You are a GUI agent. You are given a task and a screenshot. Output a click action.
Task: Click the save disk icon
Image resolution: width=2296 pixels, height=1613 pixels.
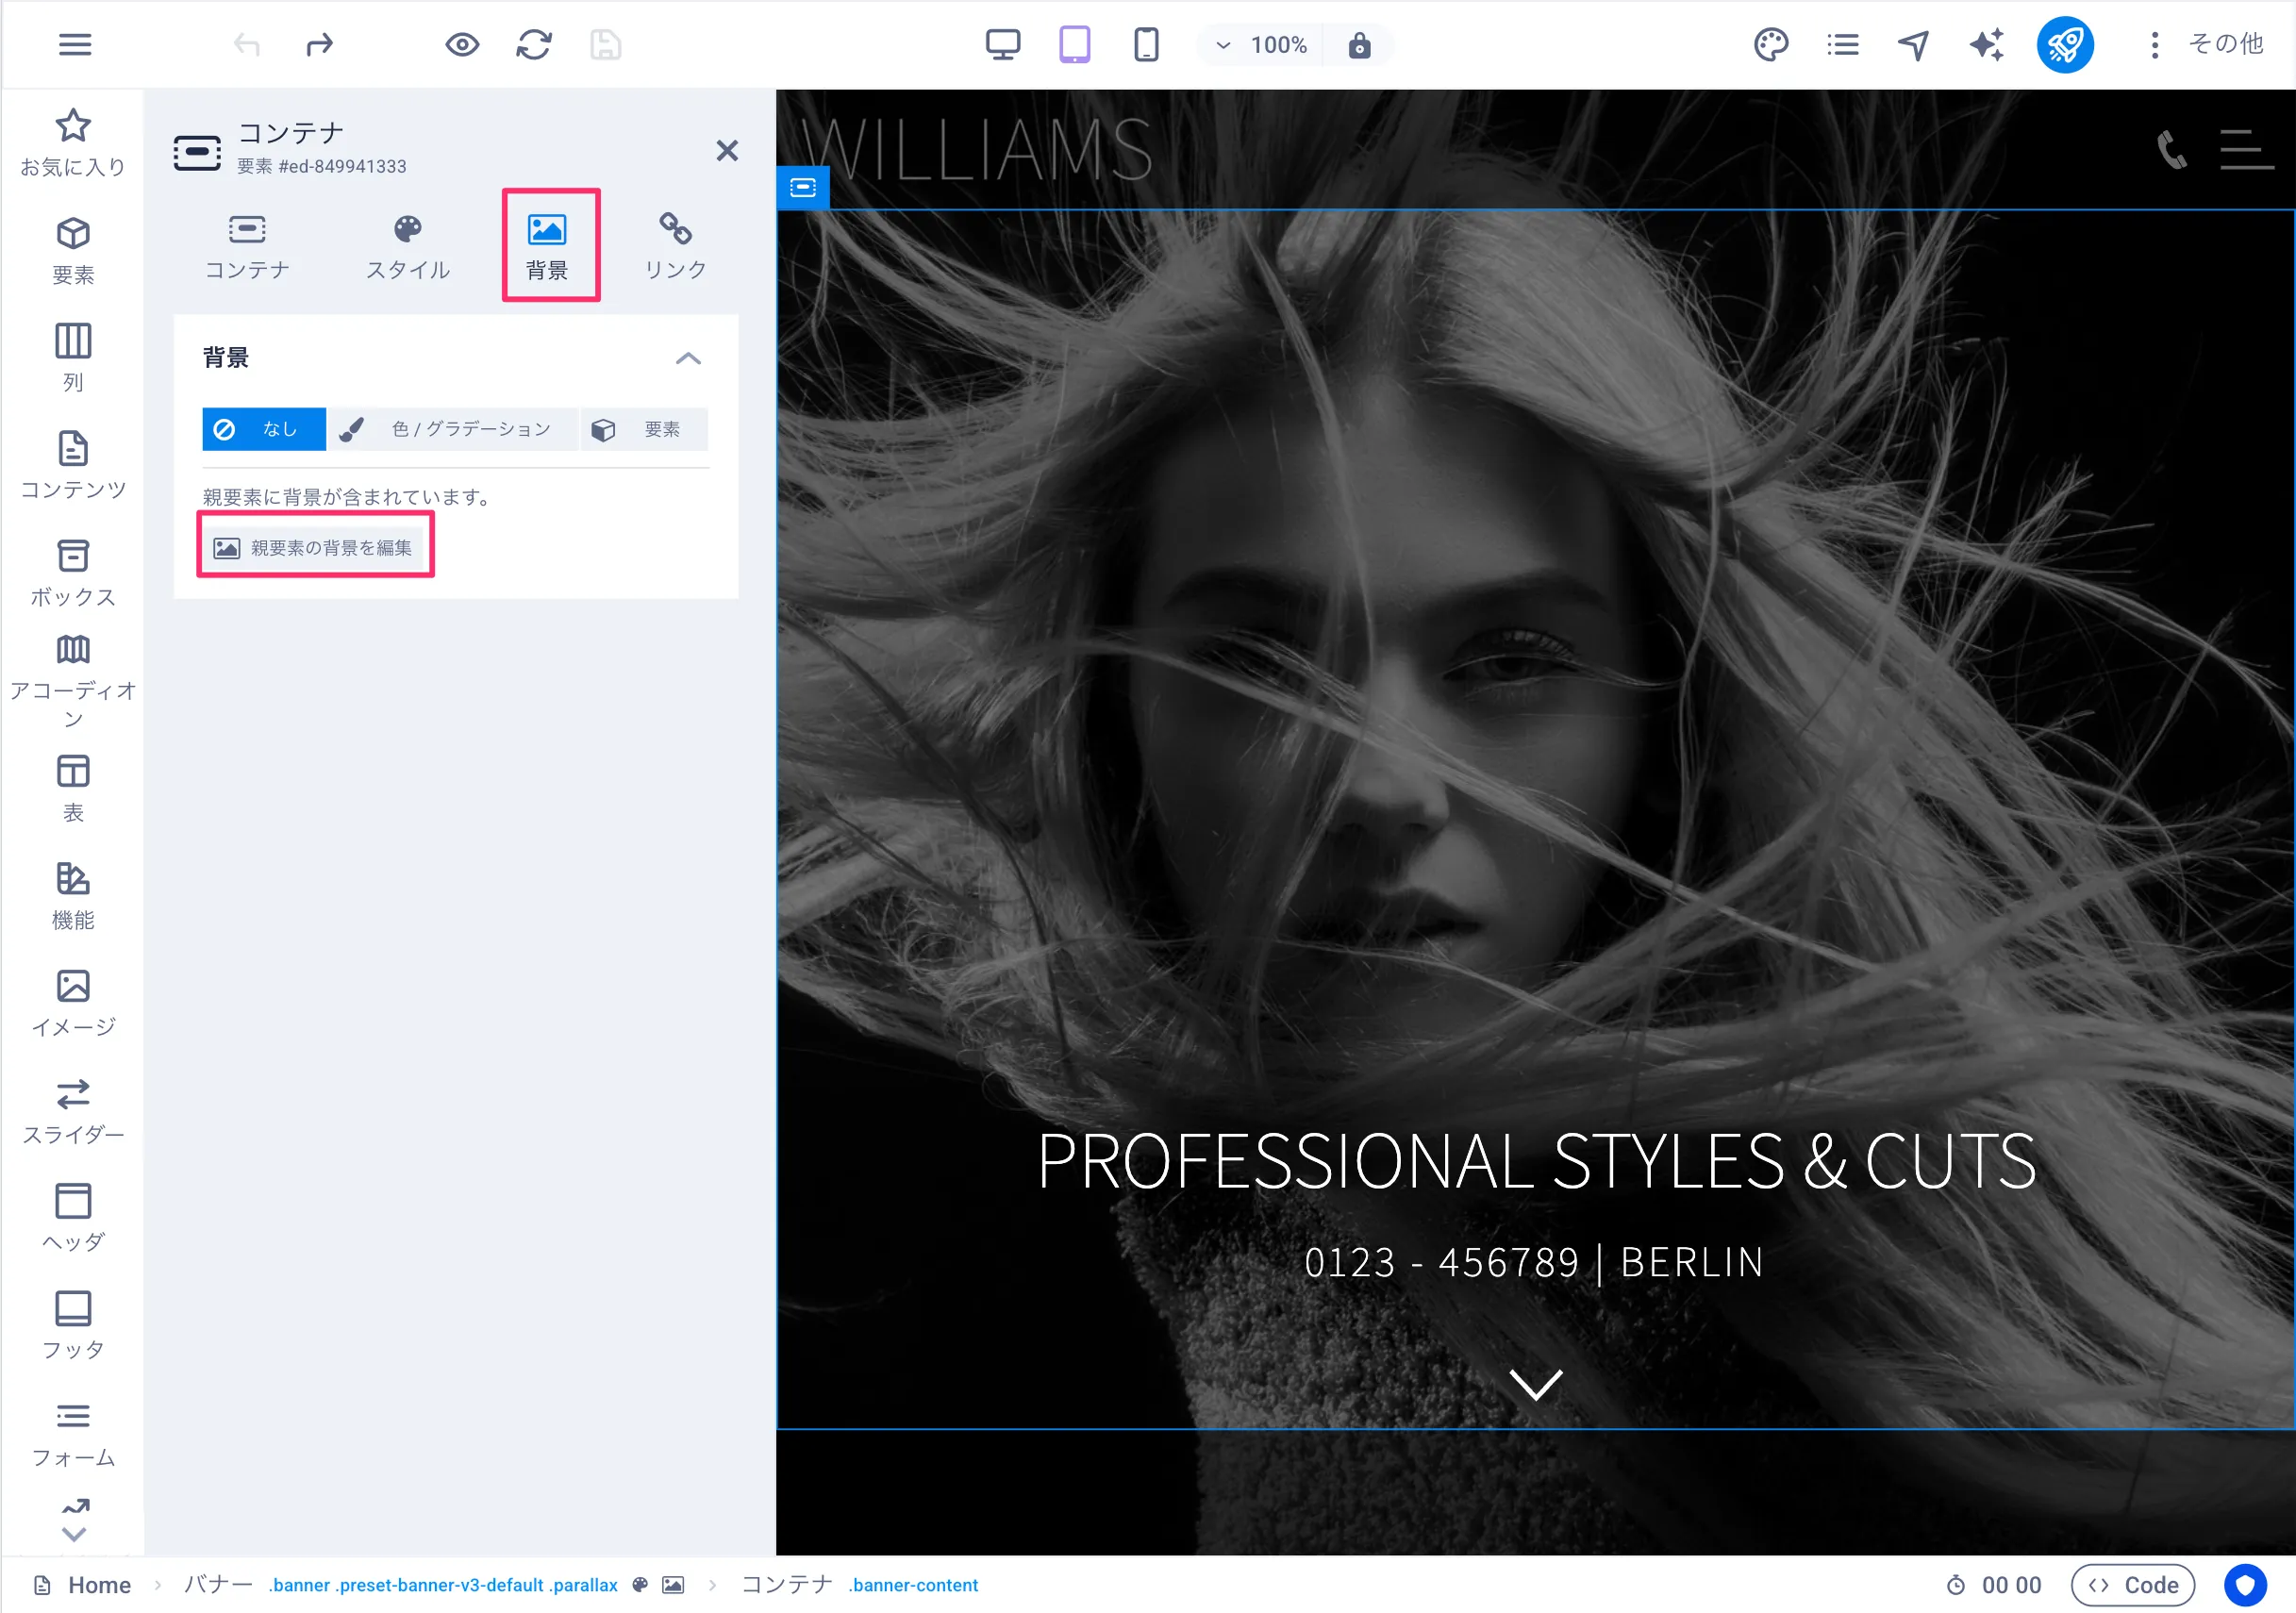pos(606,45)
